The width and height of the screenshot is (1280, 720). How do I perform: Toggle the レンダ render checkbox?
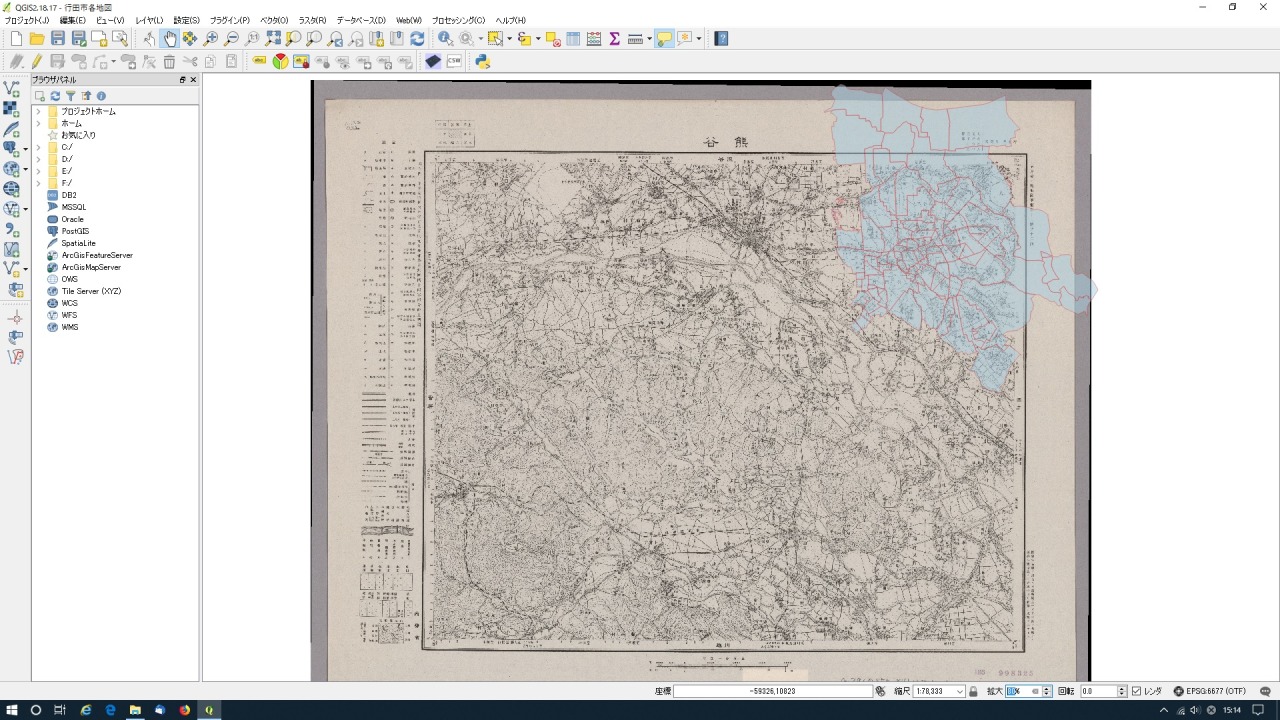coord(1136,691)
